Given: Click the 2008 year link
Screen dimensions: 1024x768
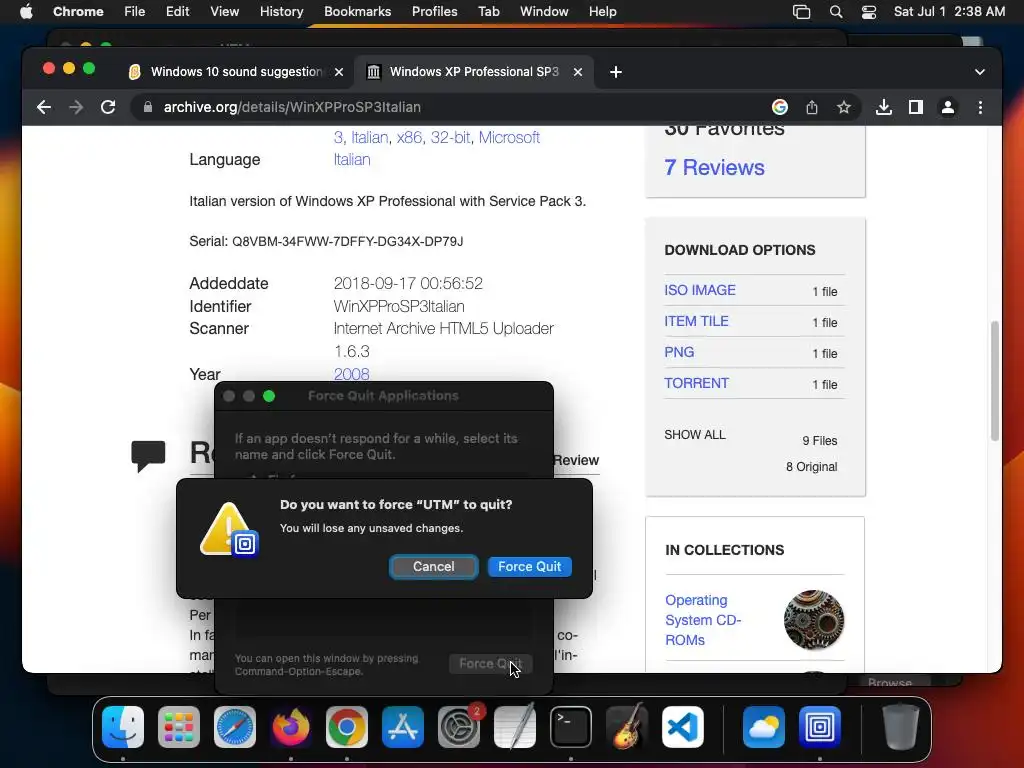Looking at the screenshot, I should pos(351,374).
